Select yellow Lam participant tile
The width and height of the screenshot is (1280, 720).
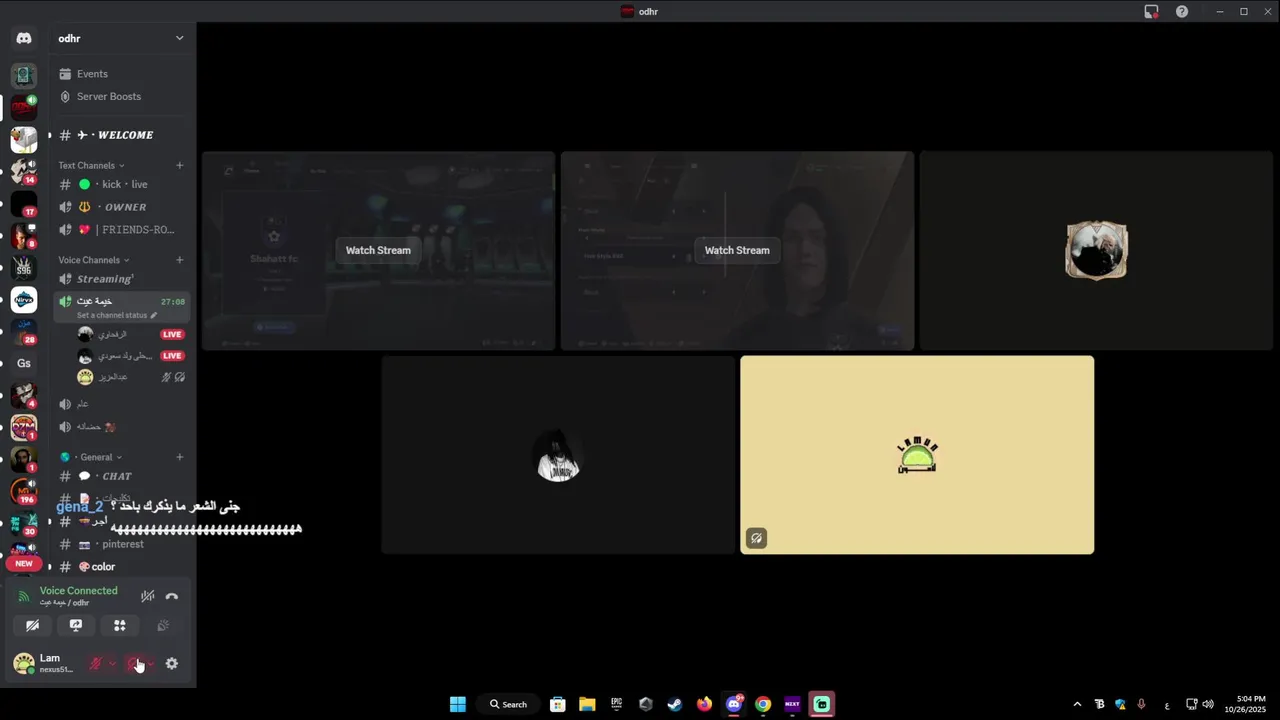(x=917, y=455)
